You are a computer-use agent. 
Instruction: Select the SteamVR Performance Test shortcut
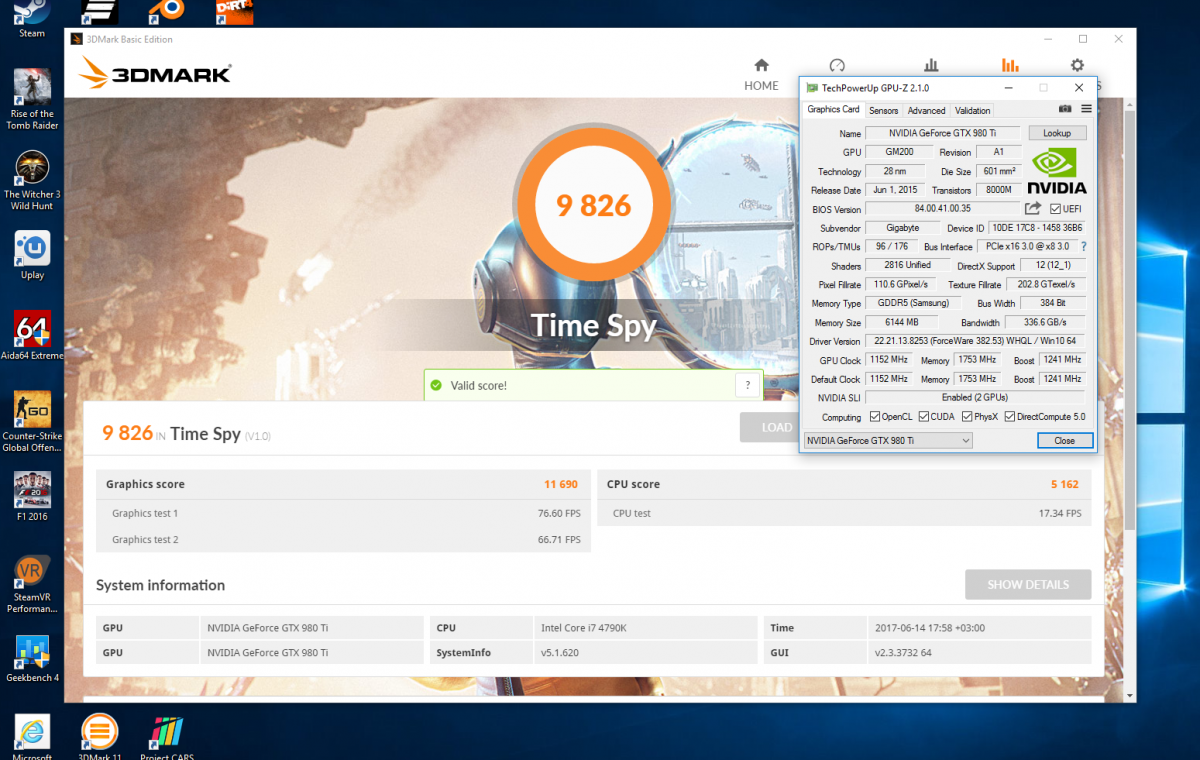(32, 583)
